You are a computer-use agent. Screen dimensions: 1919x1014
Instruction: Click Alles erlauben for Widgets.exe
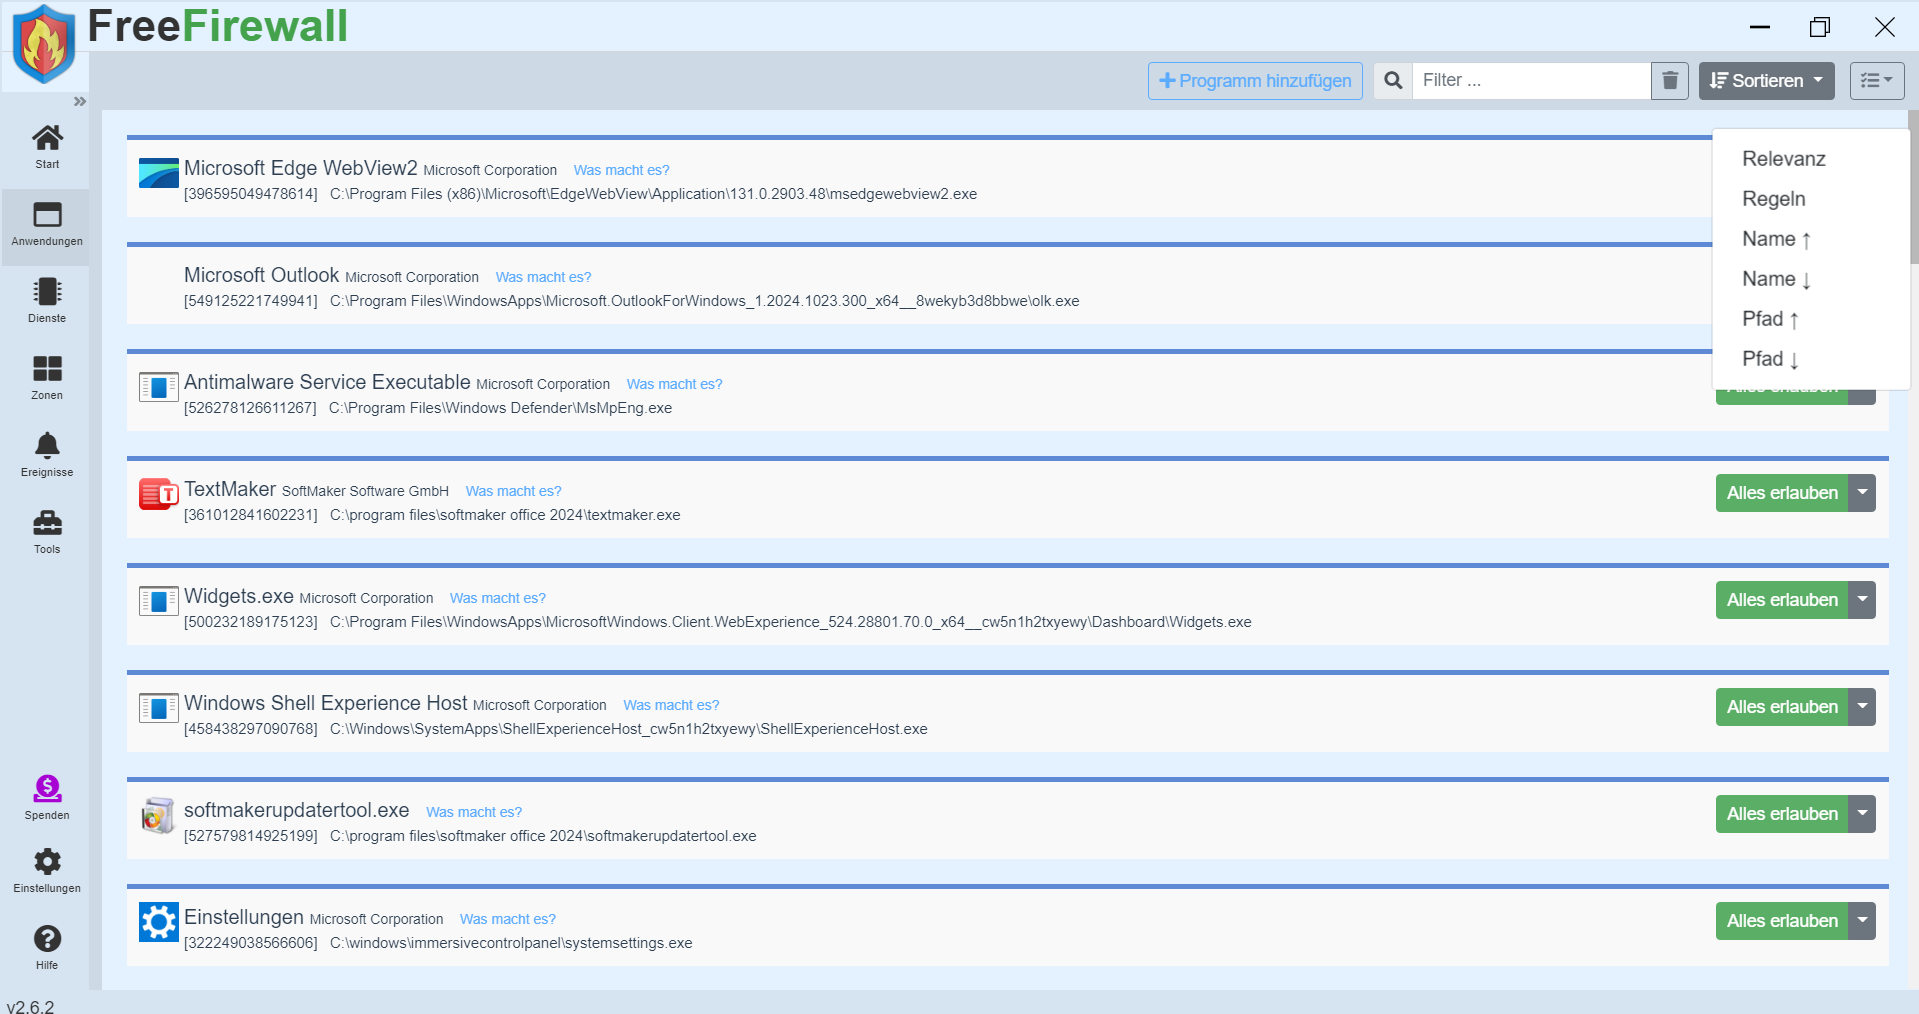click(x=1782, y=600)
